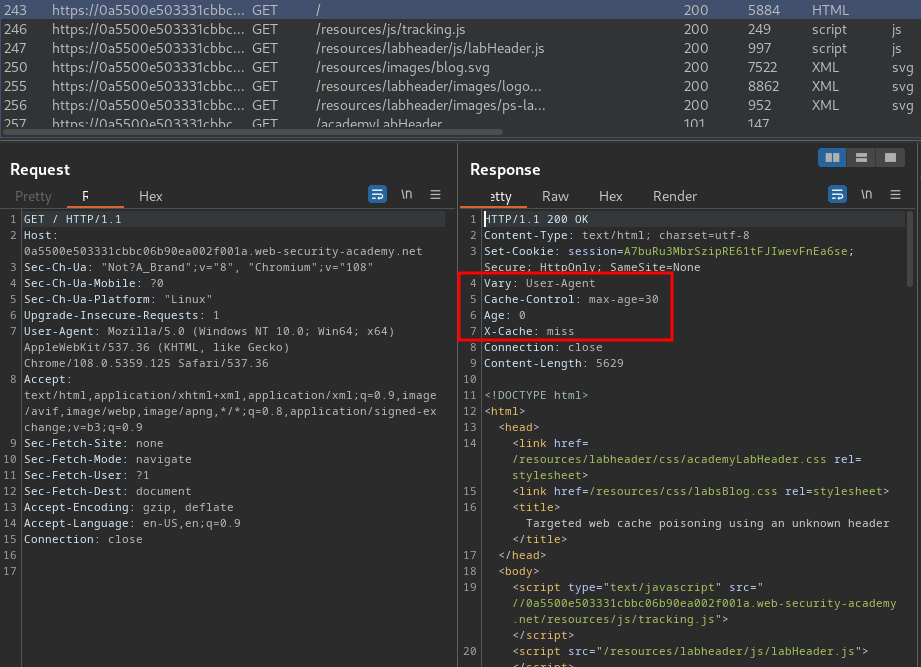921x667 pixels.
Task: Select history row 250 blog.svg
Action: tap(460, 68)
